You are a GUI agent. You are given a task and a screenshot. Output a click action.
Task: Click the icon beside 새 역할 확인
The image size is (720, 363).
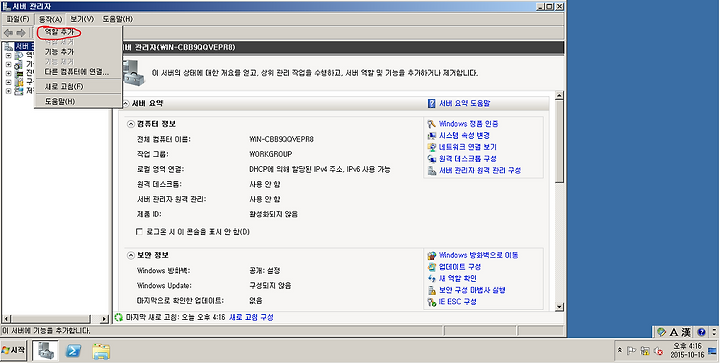(432, 279)
